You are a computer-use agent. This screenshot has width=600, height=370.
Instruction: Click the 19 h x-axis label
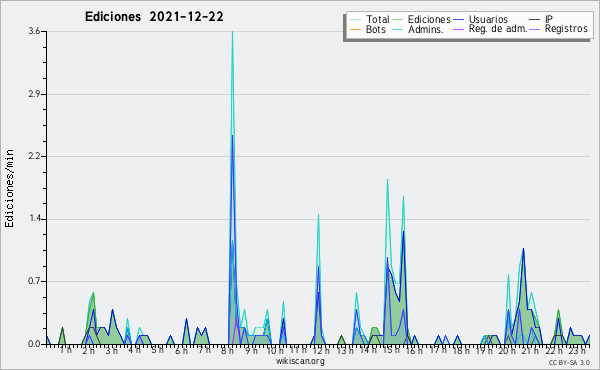pyautogui.click(x=484, y=350)
